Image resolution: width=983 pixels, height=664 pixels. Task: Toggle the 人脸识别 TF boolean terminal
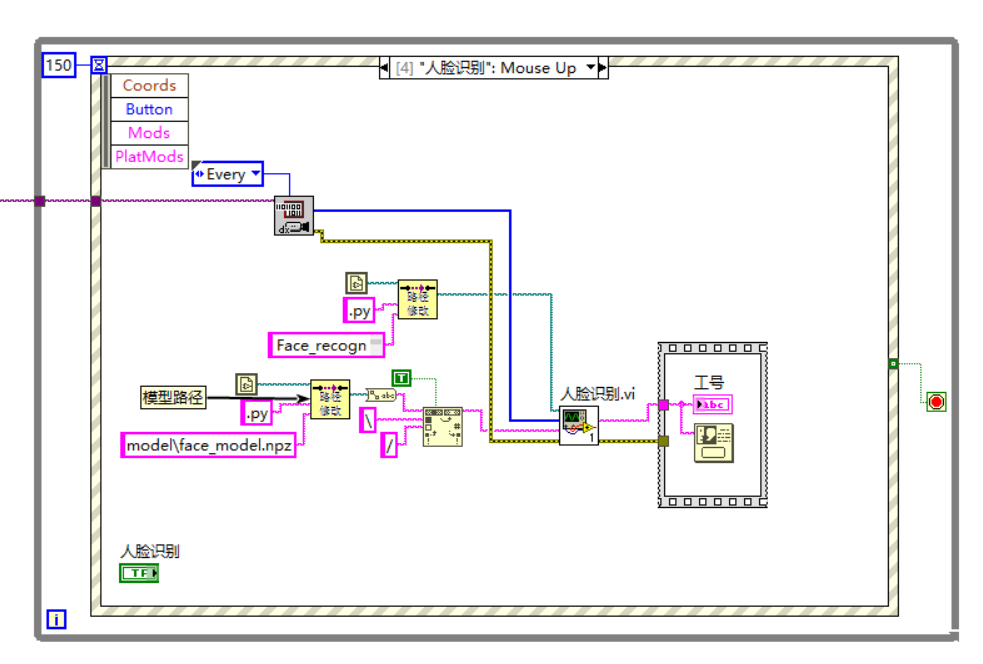[138, 572]
